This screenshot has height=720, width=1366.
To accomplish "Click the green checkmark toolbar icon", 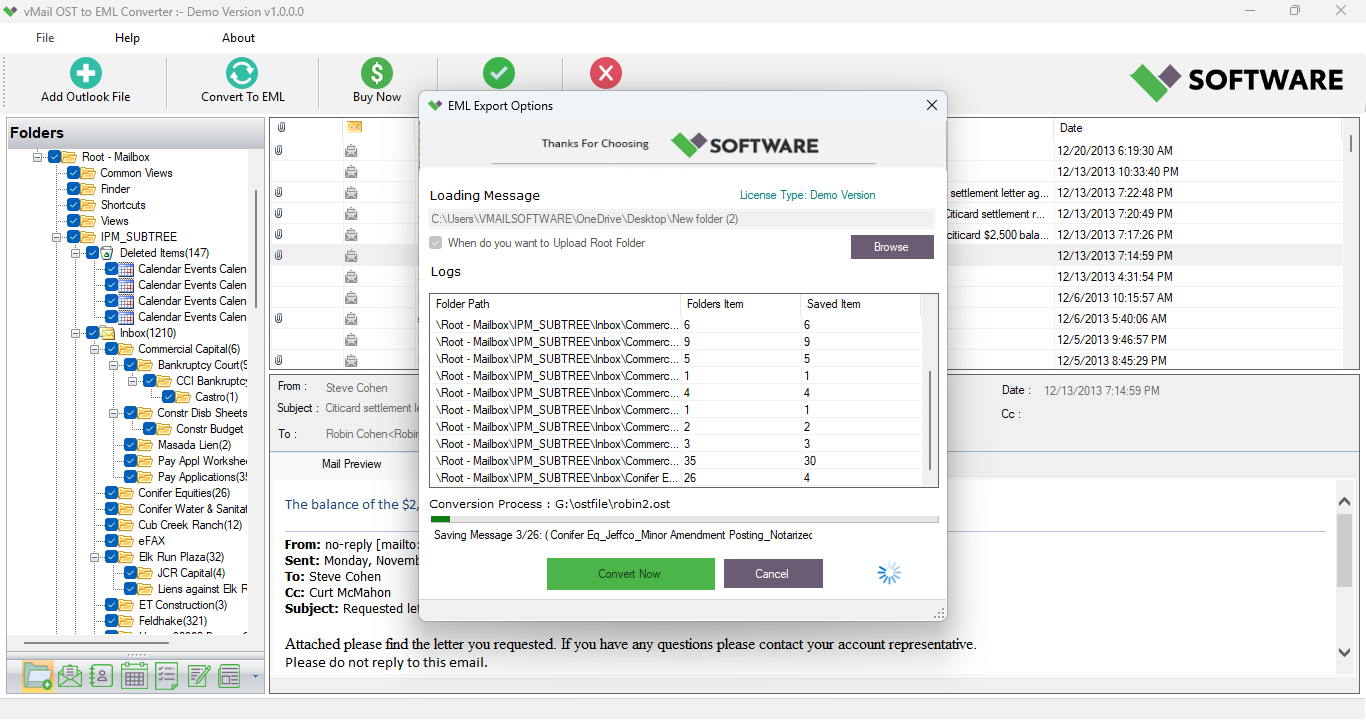I will click(499, 73).
